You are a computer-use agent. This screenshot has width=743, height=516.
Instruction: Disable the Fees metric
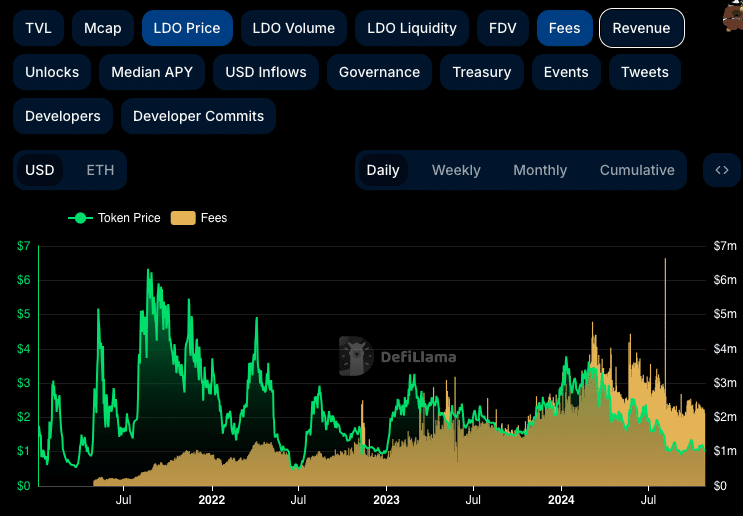point(564,28)
